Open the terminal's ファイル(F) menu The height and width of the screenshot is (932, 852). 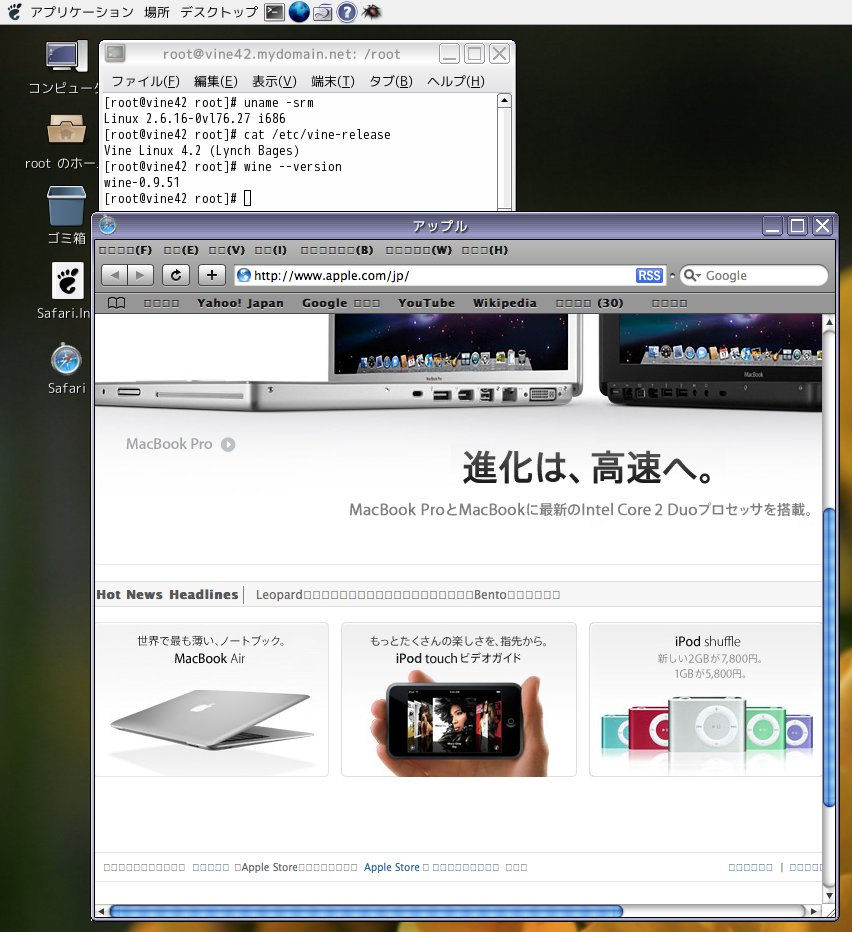pos(145,81)
